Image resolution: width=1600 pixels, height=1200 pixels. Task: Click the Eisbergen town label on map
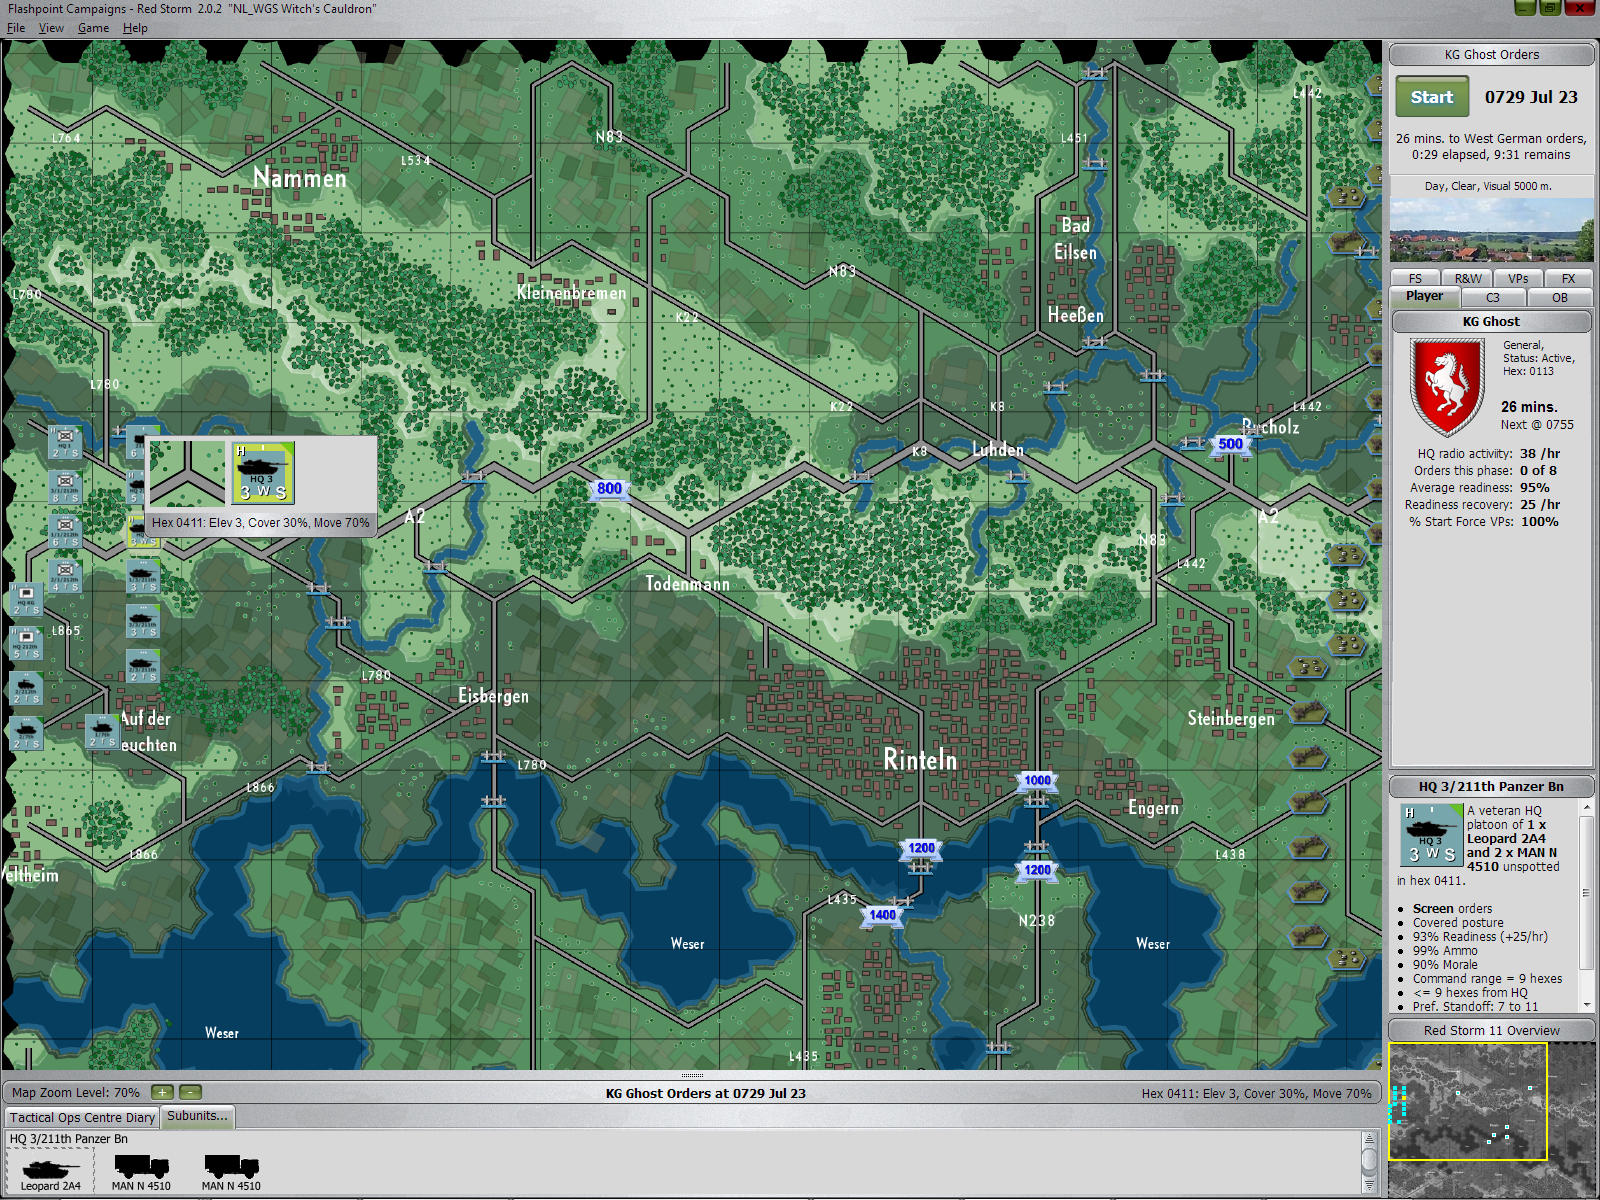click(x=493, y=695)
